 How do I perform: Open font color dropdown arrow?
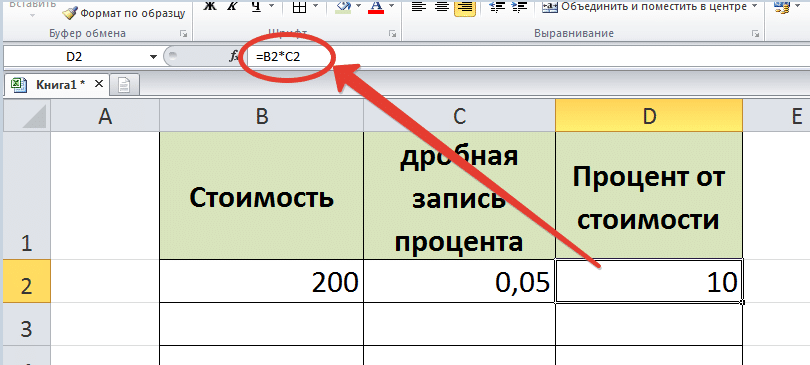tap(392, 6)
